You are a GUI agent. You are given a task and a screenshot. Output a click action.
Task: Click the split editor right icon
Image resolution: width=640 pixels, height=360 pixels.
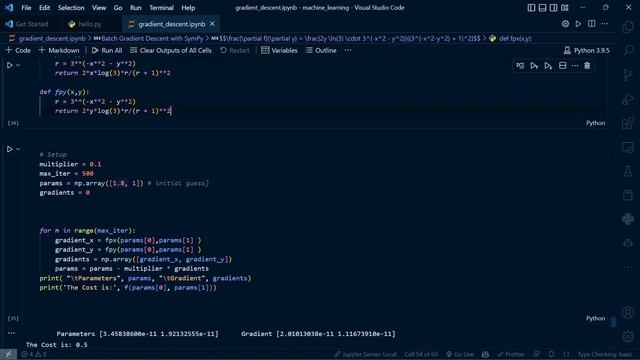(x=591, y=24)
